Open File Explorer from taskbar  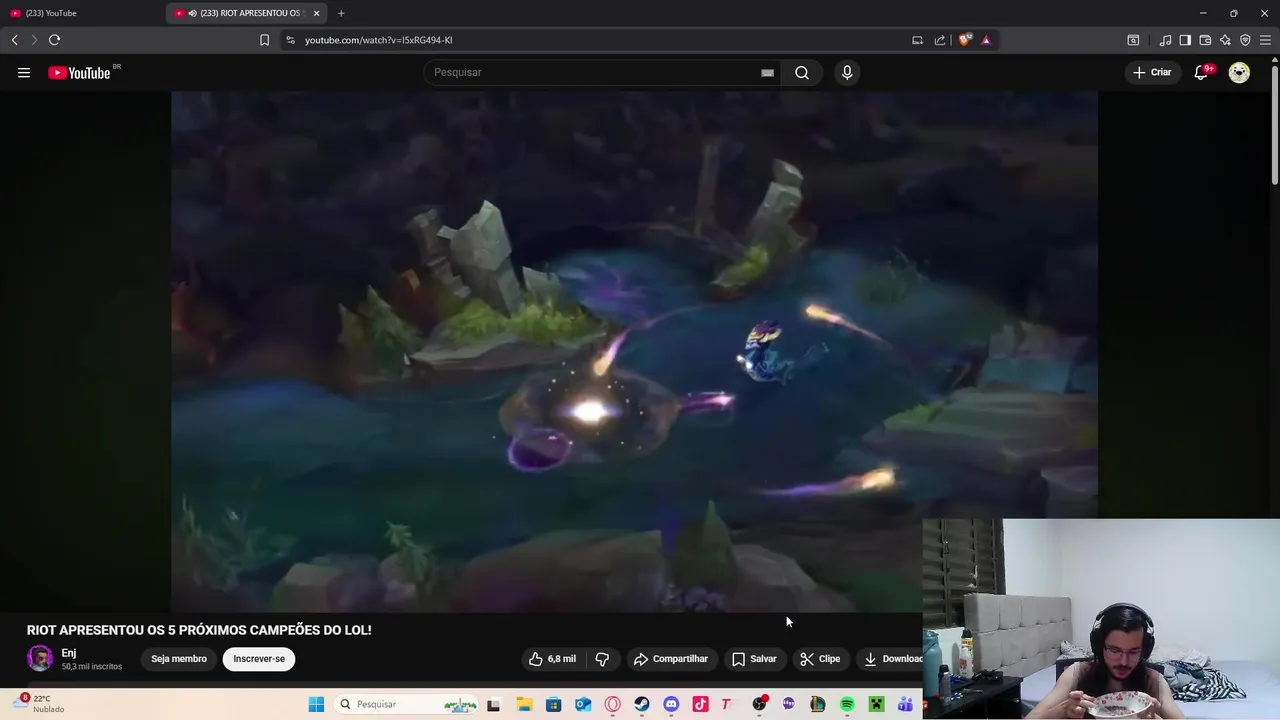point(524,704)
